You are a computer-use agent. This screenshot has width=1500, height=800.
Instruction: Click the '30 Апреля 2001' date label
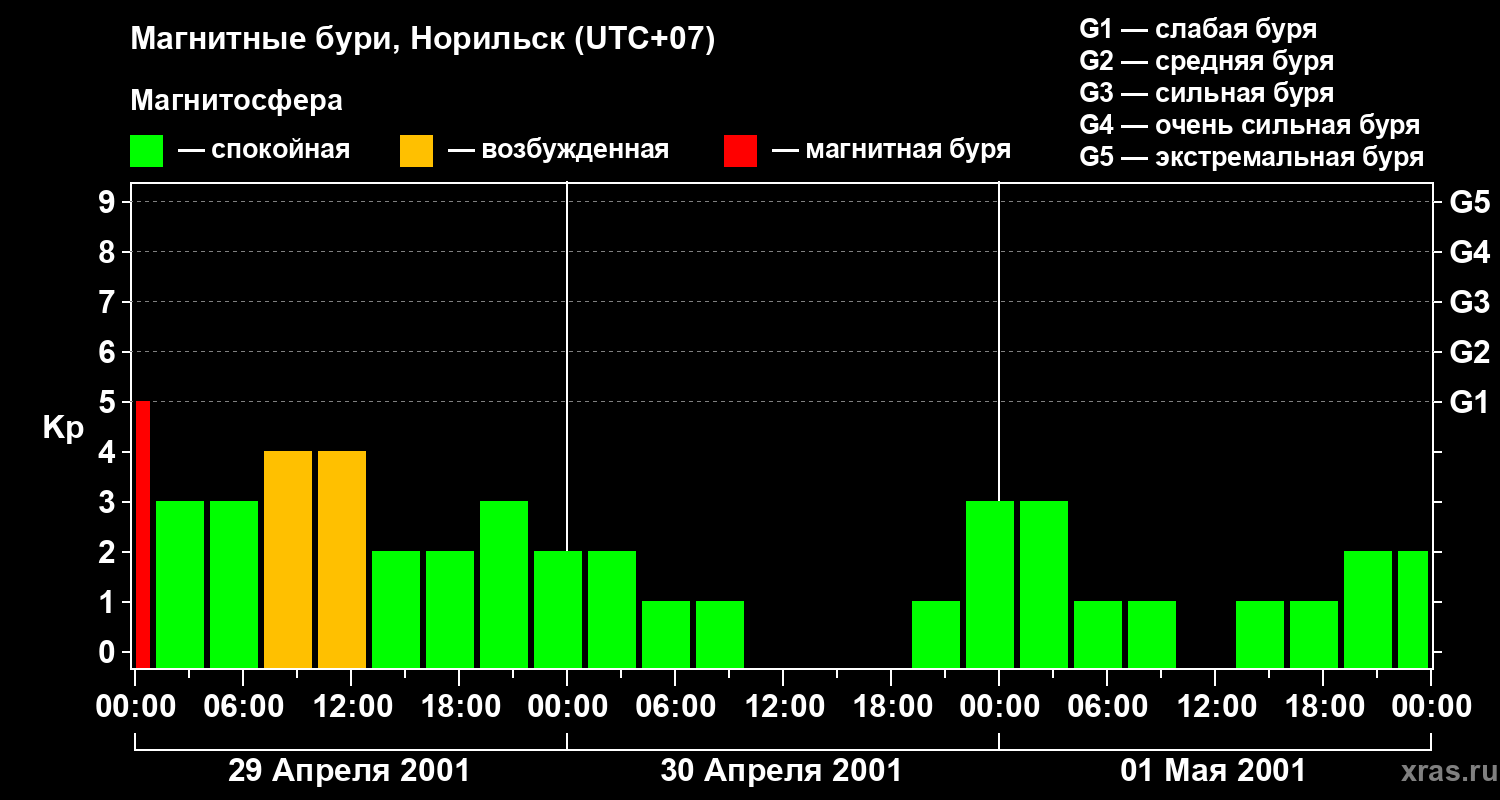point(781,770)
